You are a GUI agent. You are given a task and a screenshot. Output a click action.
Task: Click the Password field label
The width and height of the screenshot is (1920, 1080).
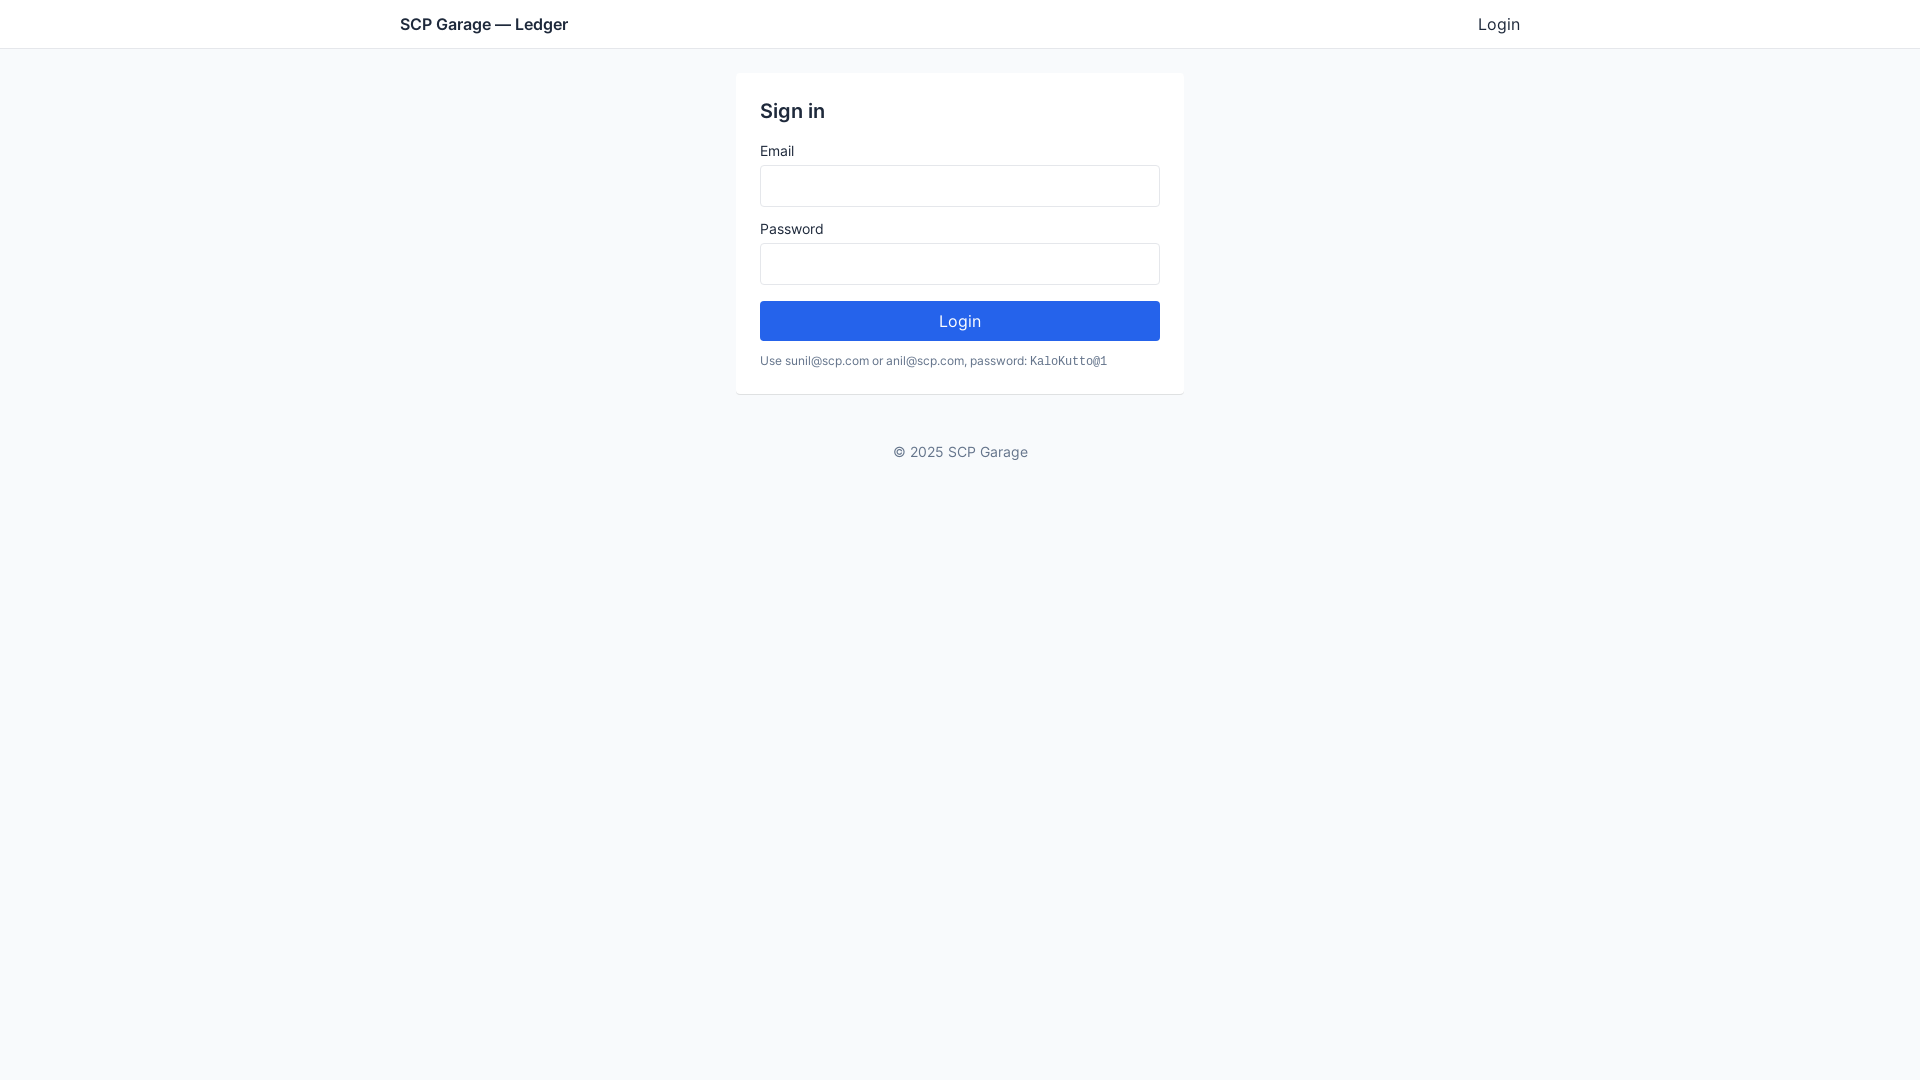coord(792,229)
